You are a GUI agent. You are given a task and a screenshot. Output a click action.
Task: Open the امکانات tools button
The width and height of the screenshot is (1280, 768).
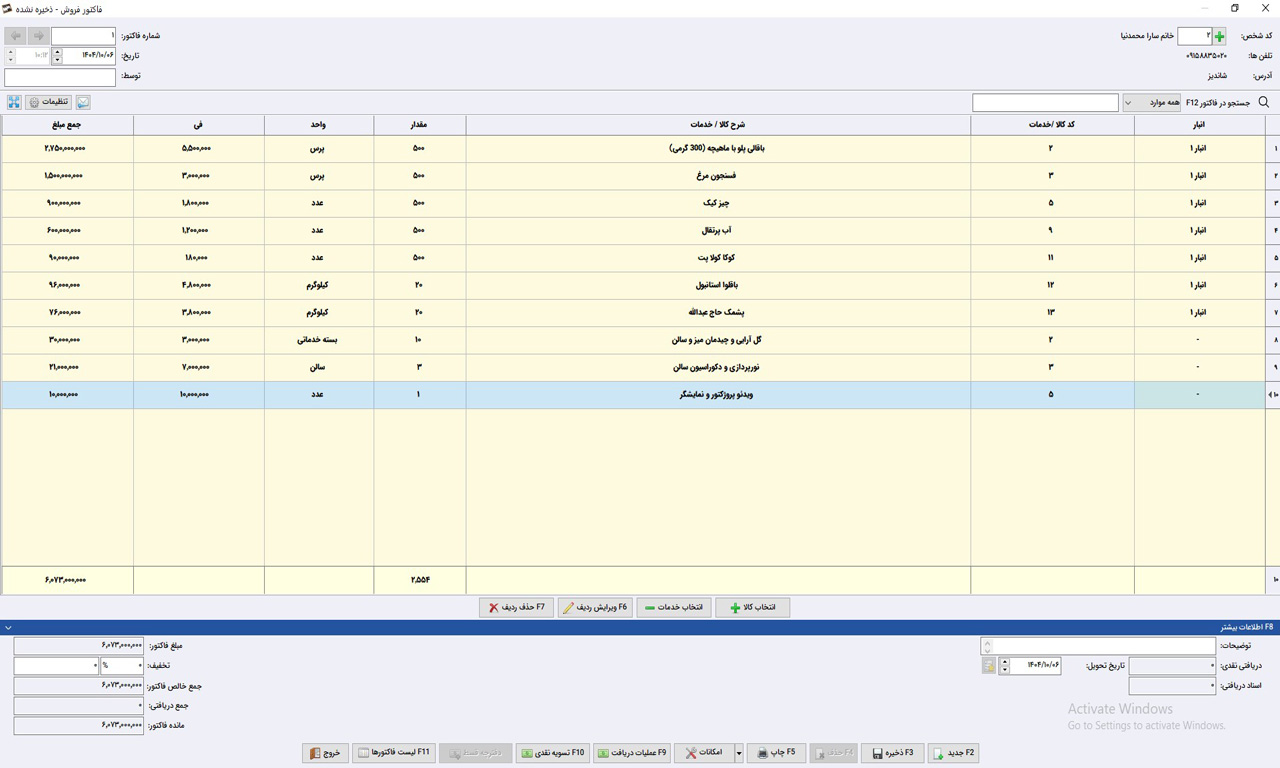coord(704,753)
